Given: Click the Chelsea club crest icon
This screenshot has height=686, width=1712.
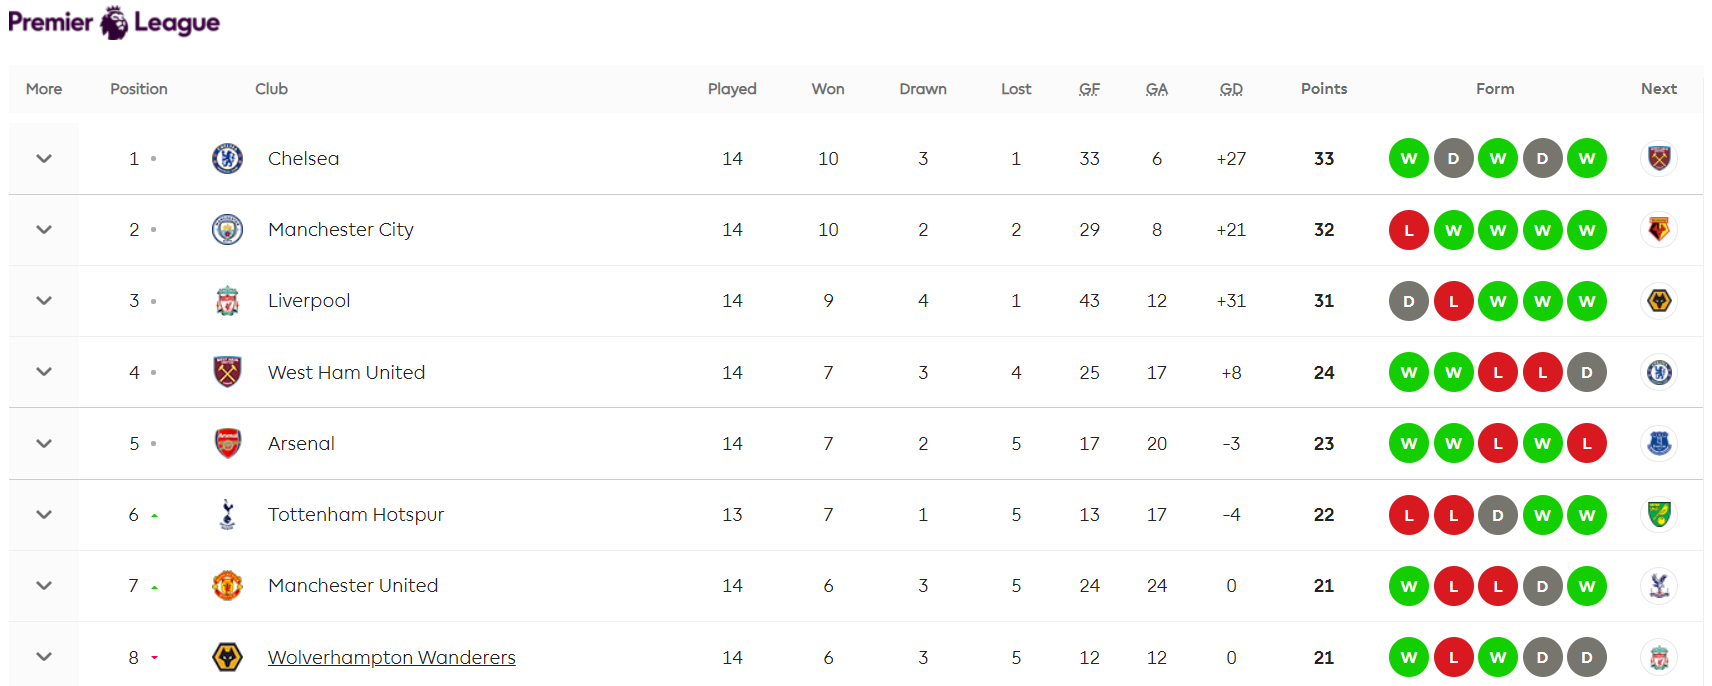Looking at the screenshot, I should [x=228, y=158].
